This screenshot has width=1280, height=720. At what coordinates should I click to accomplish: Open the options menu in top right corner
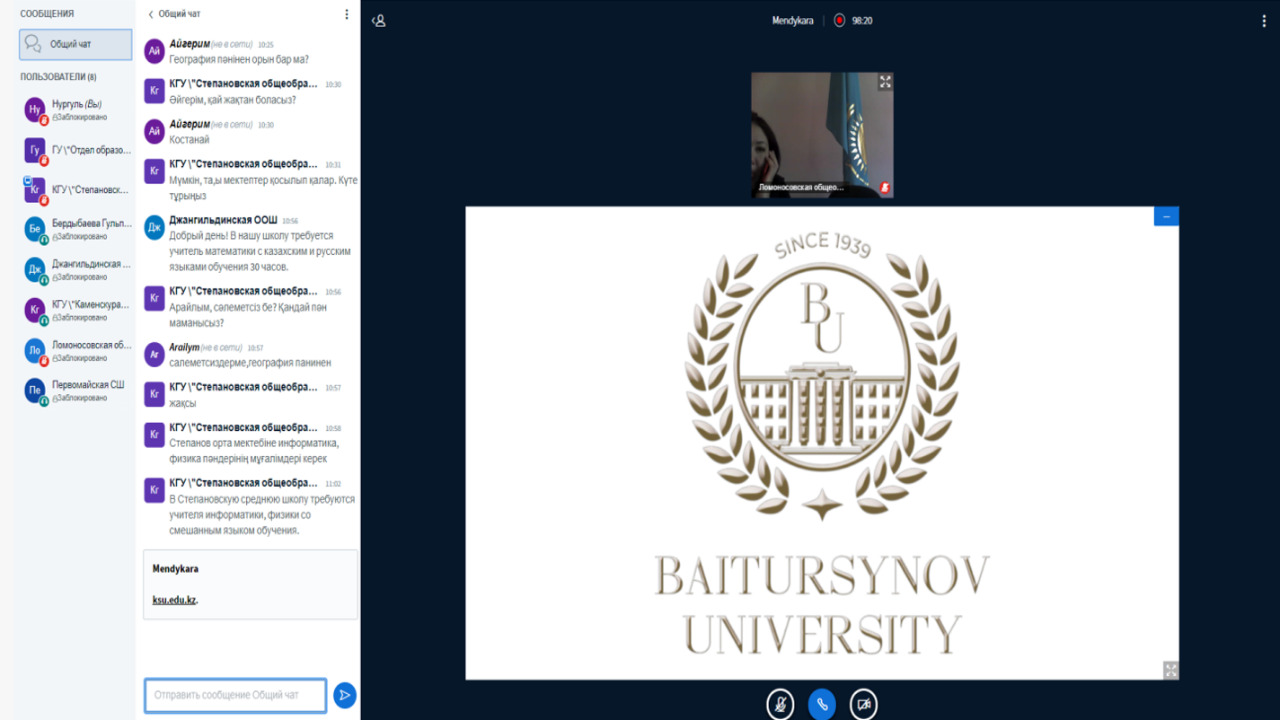click(x=1263, y=20)
